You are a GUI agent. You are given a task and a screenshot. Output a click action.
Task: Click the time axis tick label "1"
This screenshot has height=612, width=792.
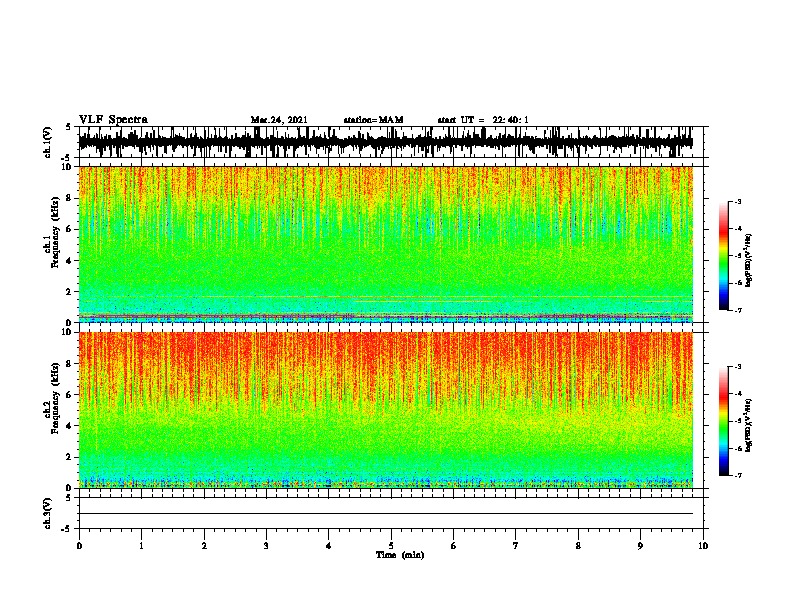pyautogui.click(x=141, y=546)
